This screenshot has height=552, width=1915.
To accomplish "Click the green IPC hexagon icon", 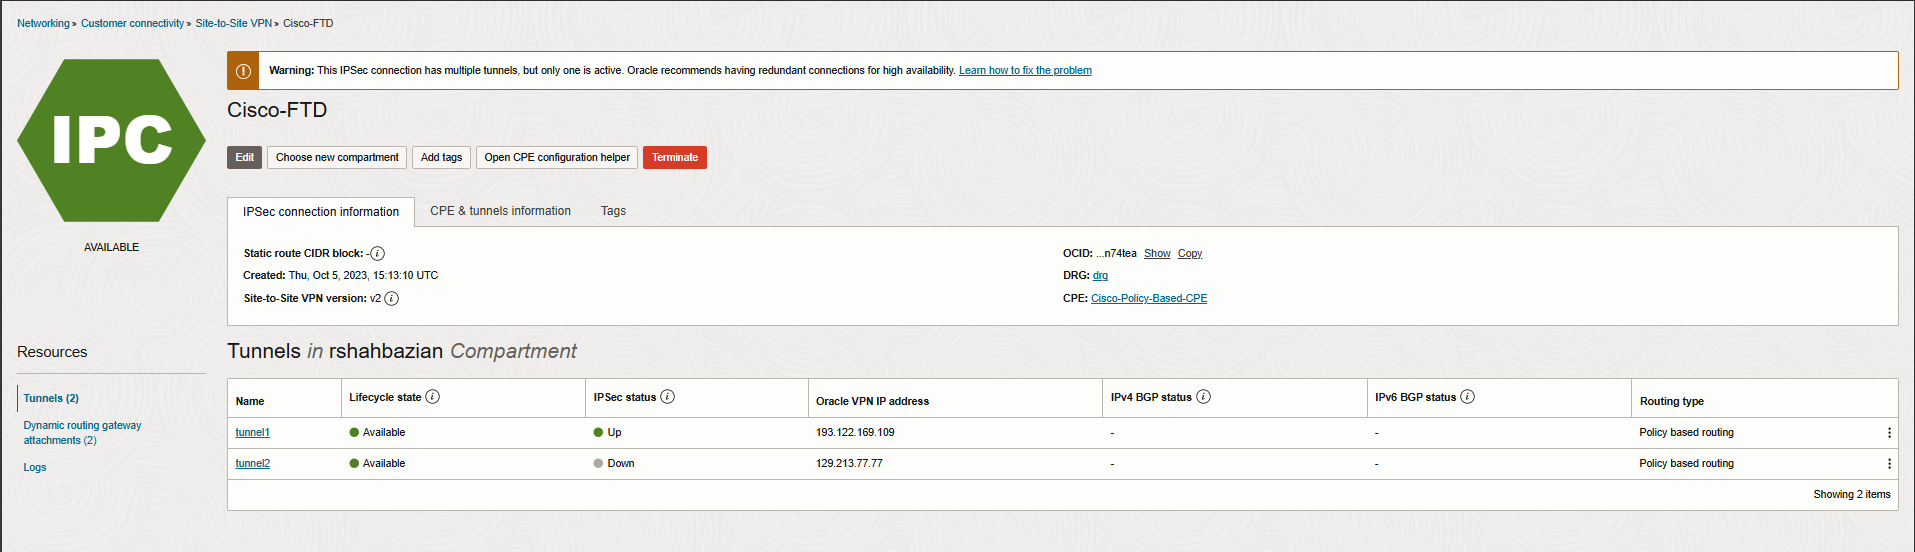I will tap(111, 140).
